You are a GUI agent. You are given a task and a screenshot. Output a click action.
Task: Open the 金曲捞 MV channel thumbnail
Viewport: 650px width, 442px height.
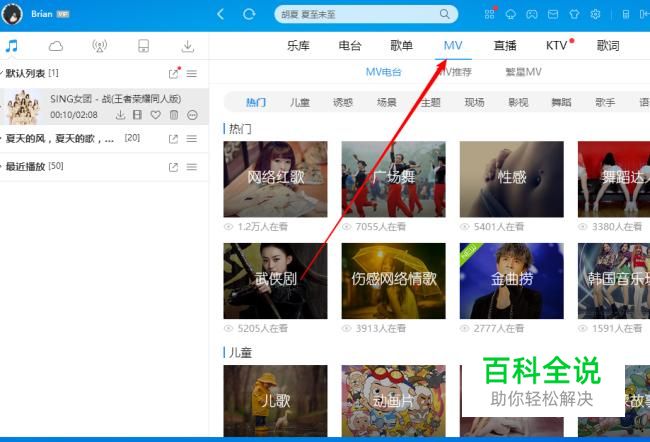tap(512, 281)
